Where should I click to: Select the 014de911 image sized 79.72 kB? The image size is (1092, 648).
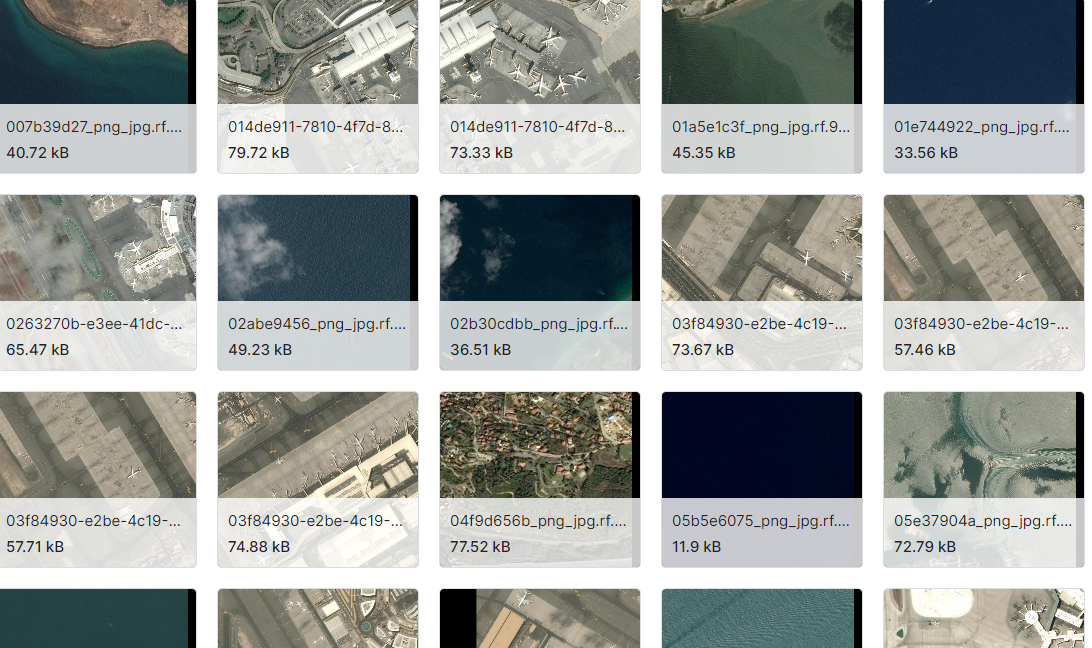pos(317,50)
